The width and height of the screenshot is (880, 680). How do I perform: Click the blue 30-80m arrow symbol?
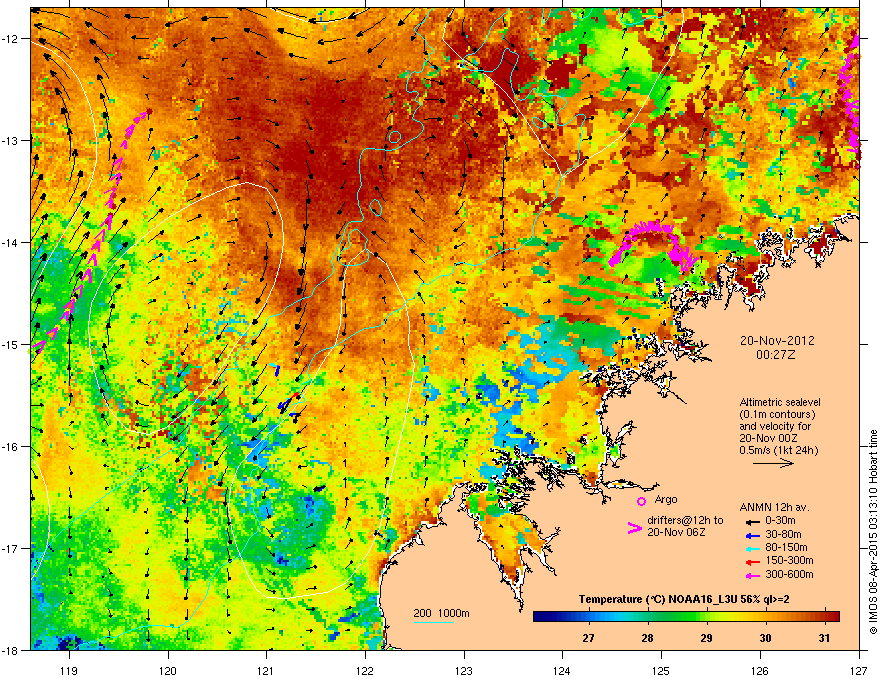click(x=752, y=535)
